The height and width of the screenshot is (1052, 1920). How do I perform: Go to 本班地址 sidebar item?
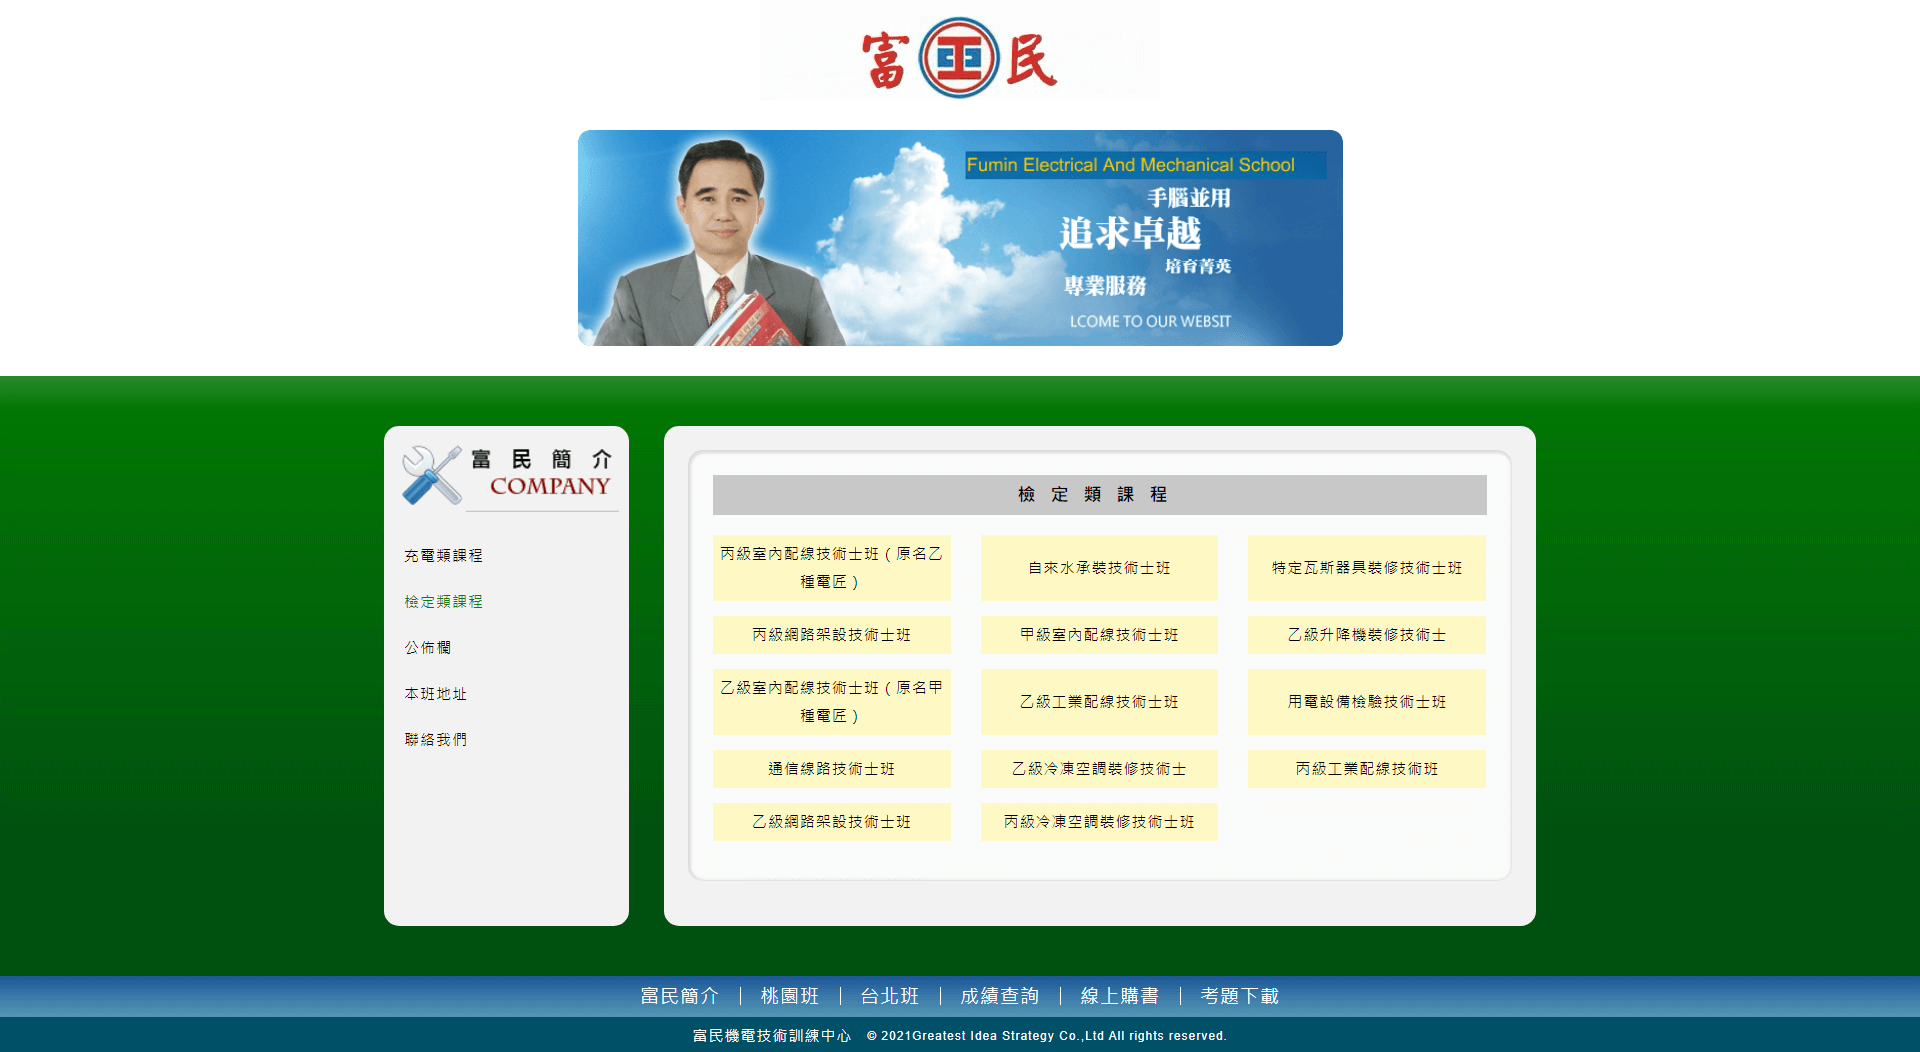coord(435,694)
